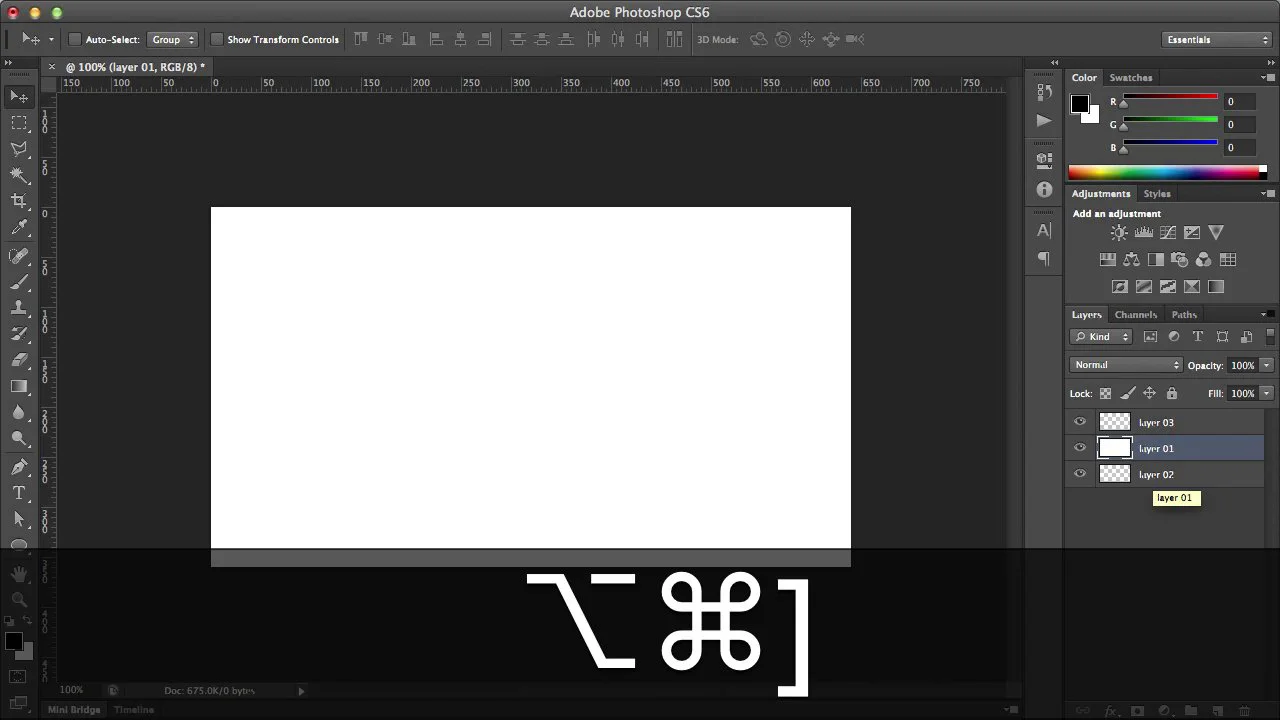
Task: Add a Threshold adjustment
Action: [x=1167, y=286]
